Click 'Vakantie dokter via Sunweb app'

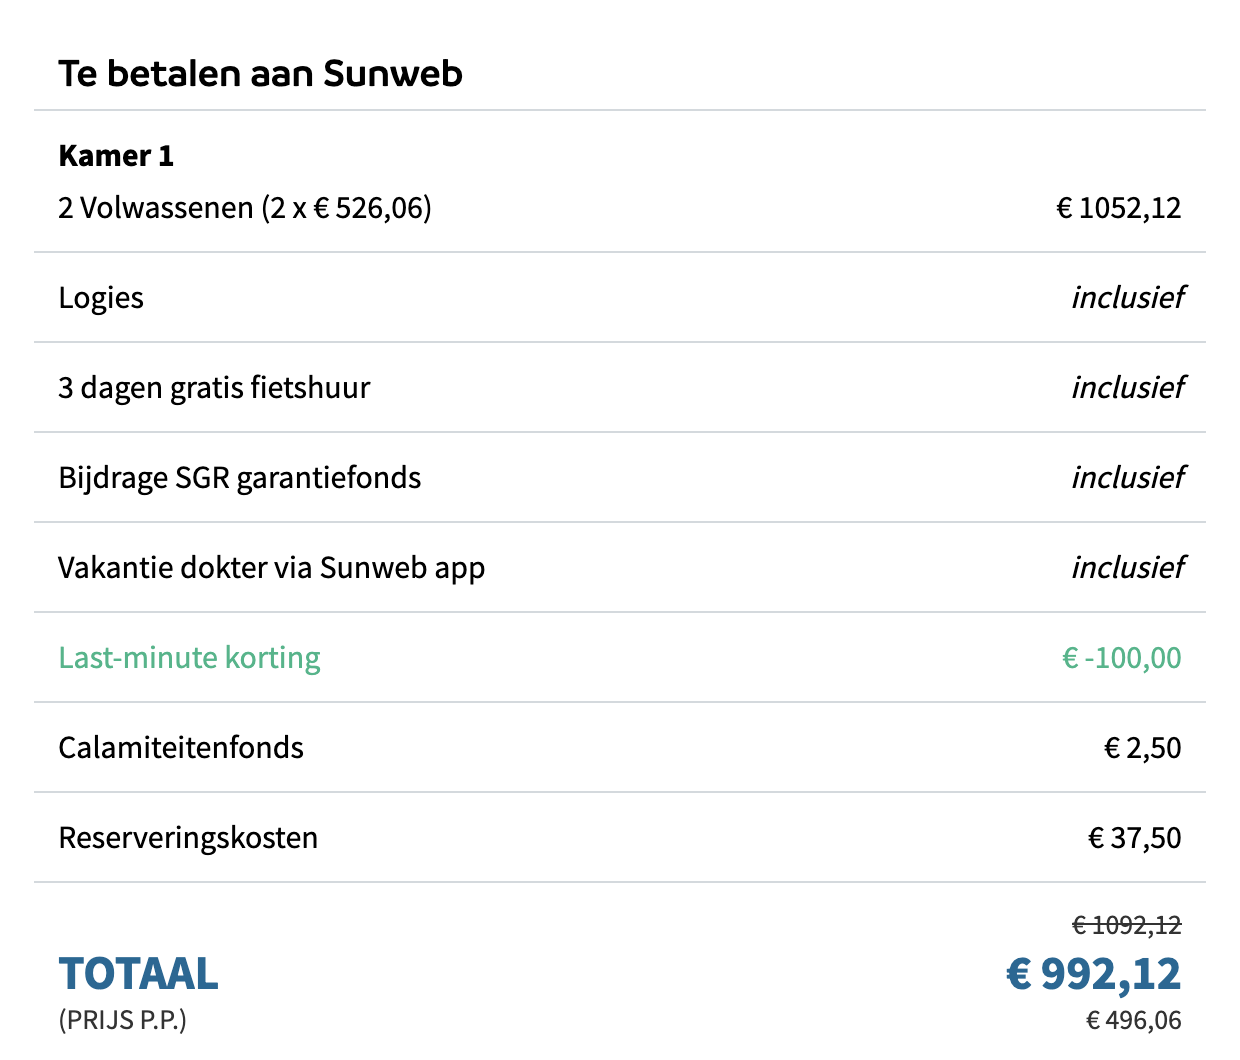point(272,568)
